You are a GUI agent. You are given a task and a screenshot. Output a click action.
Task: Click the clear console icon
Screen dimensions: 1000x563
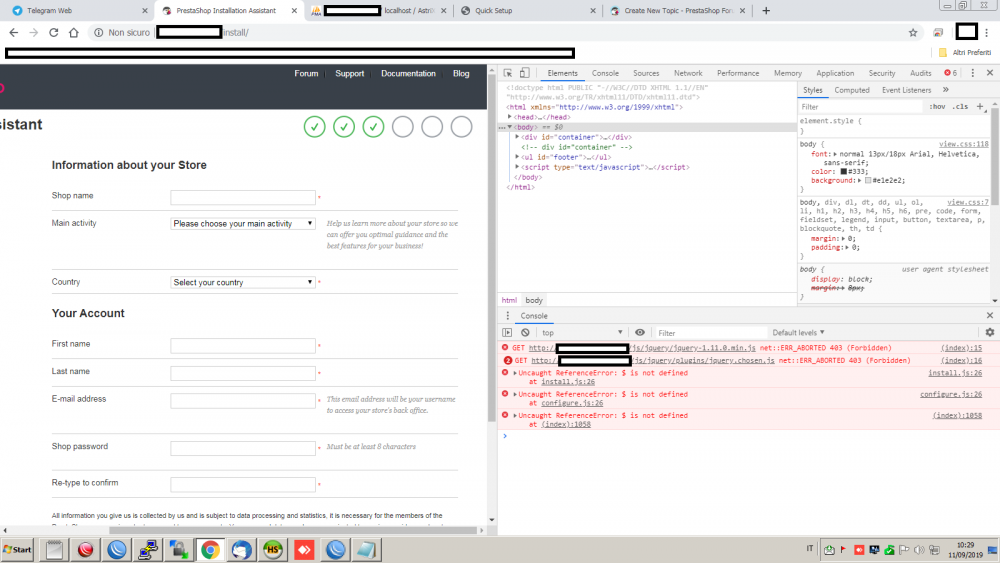coord(525,332)
